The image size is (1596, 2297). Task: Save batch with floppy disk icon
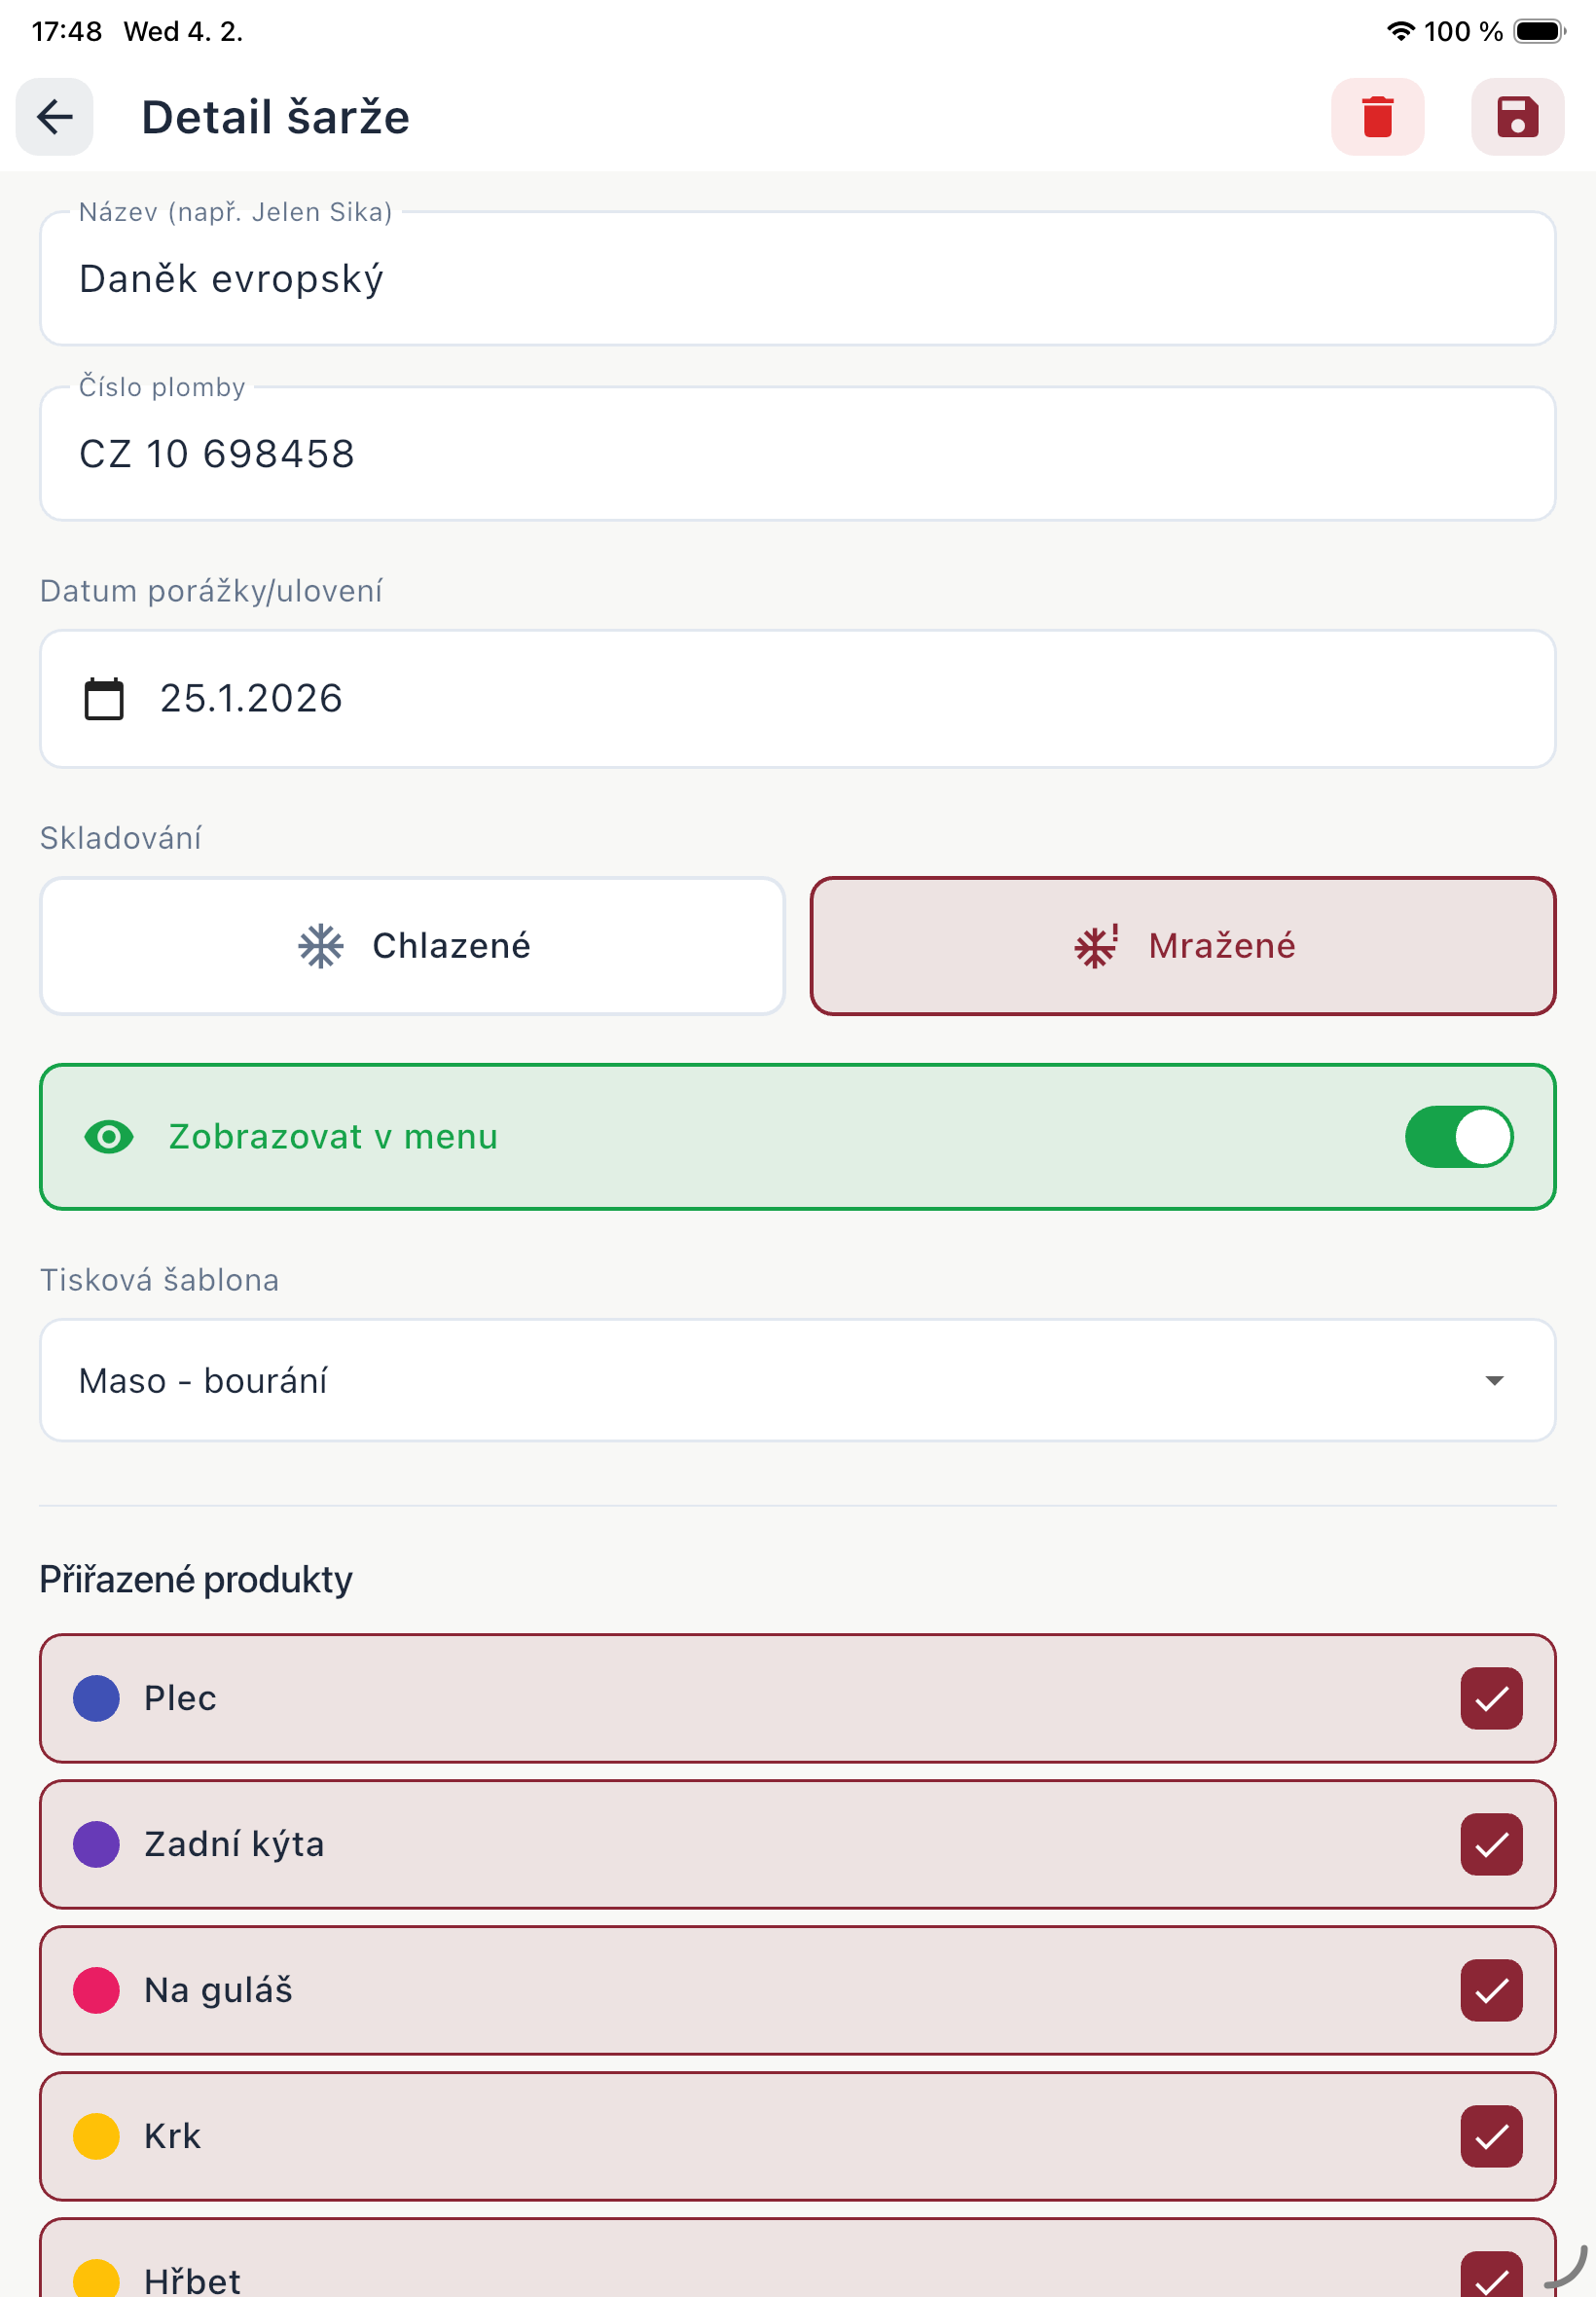(x=1516, y=117)
